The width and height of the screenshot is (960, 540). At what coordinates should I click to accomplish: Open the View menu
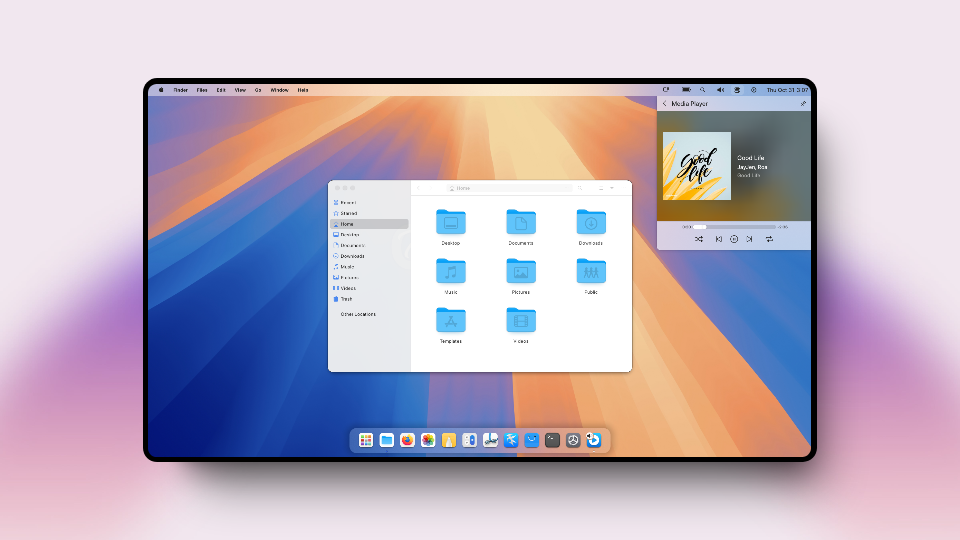(x=240, y=90)
